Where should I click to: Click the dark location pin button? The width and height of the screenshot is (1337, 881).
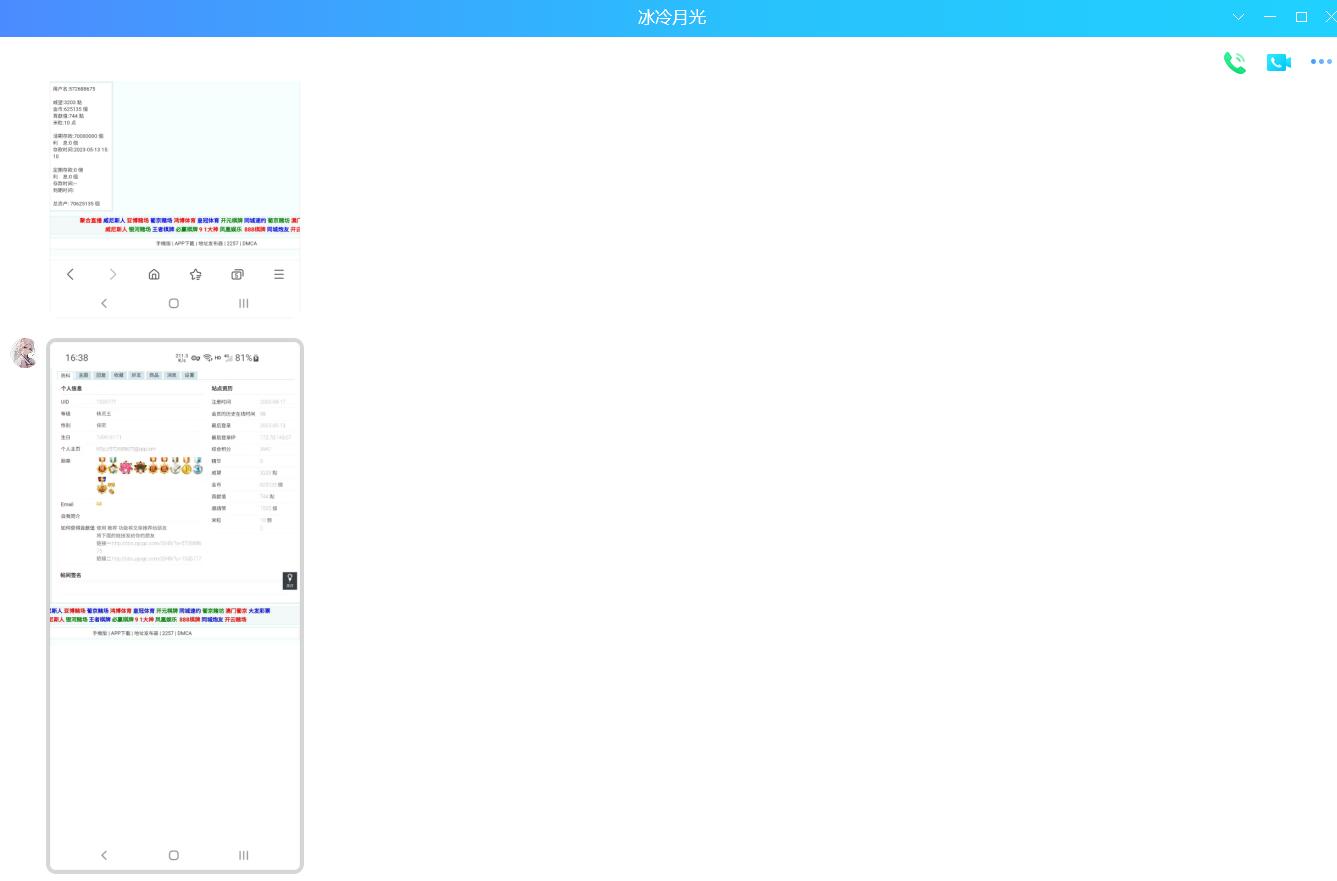(x=290, y=580)
